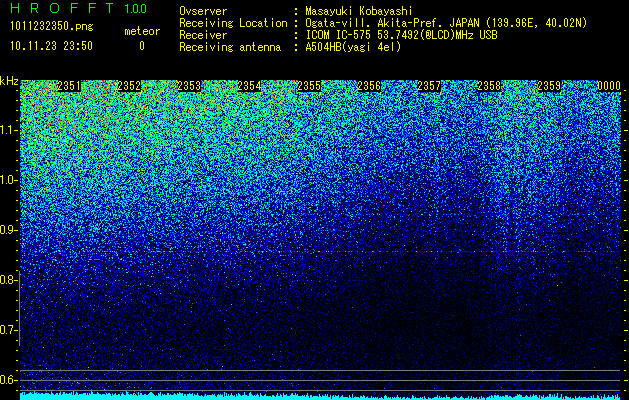The image size is (629, 400).
Task: Click the Receiver label
Action: click(203, 35)
